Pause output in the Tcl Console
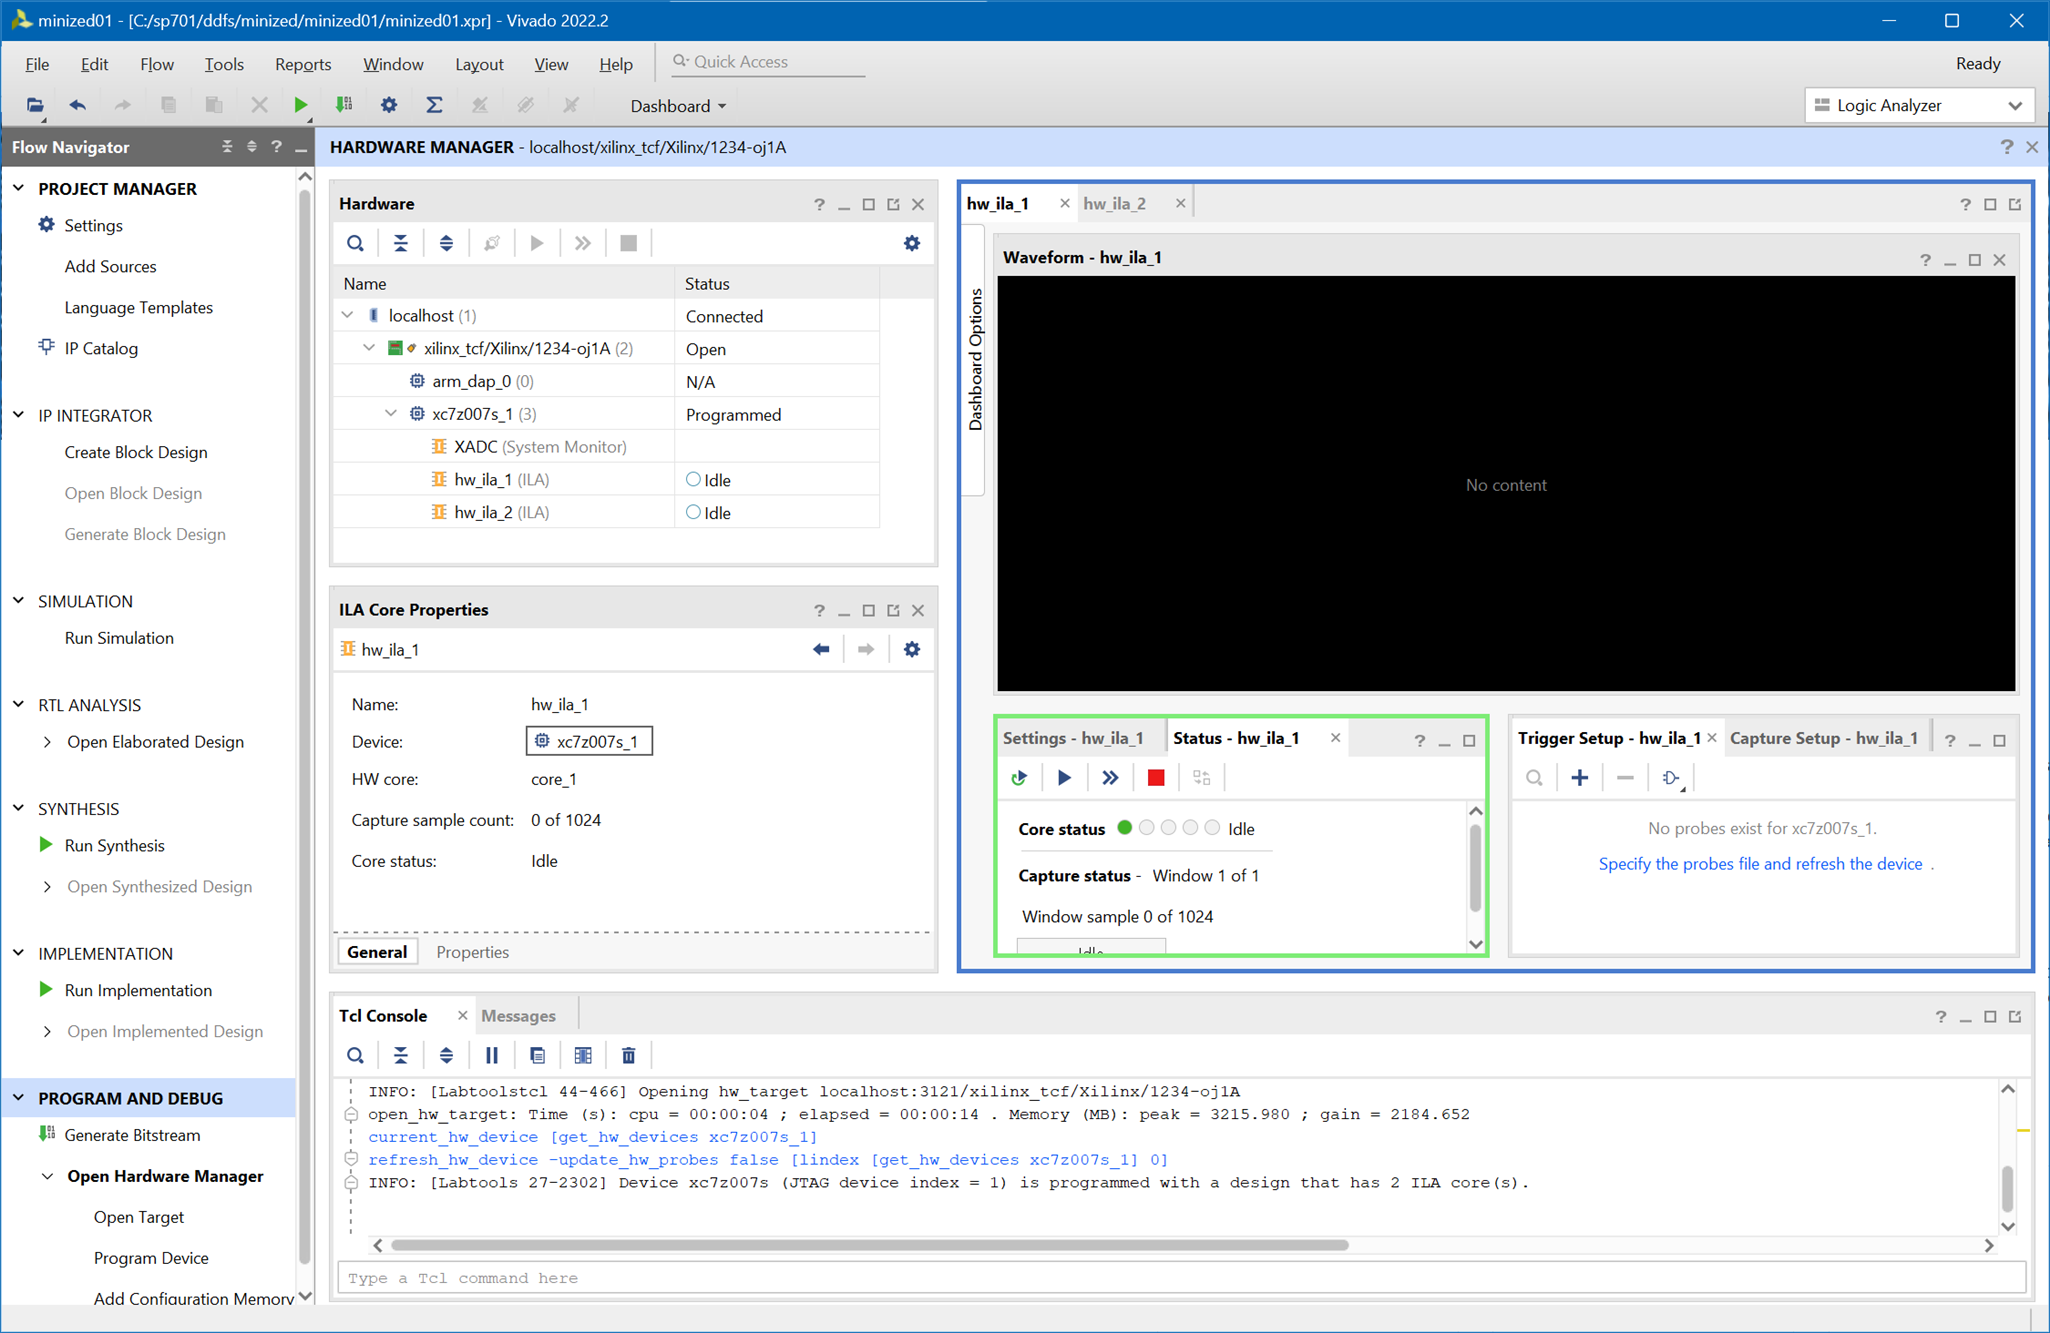This screenshot has width=2050, height=1333. (492, 1056)
